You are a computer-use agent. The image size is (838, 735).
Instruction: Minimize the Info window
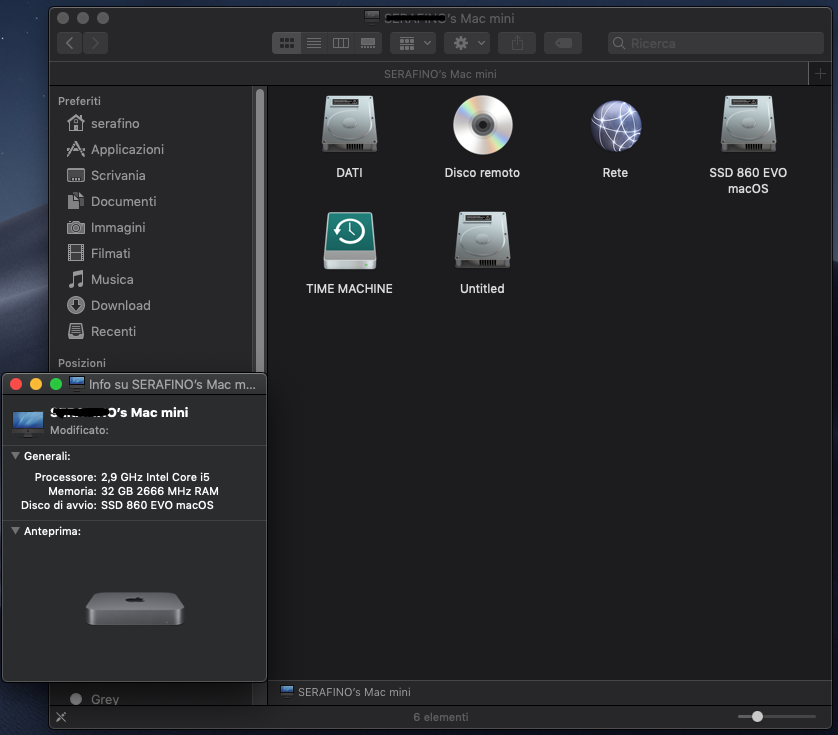coord(36,384)
